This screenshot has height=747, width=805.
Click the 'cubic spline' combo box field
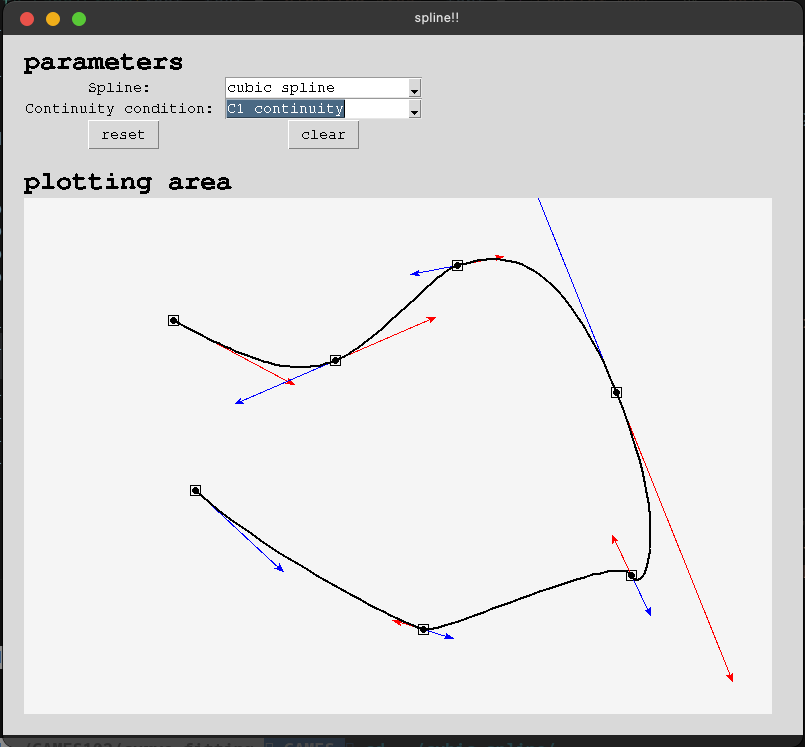tap(317, 88)
